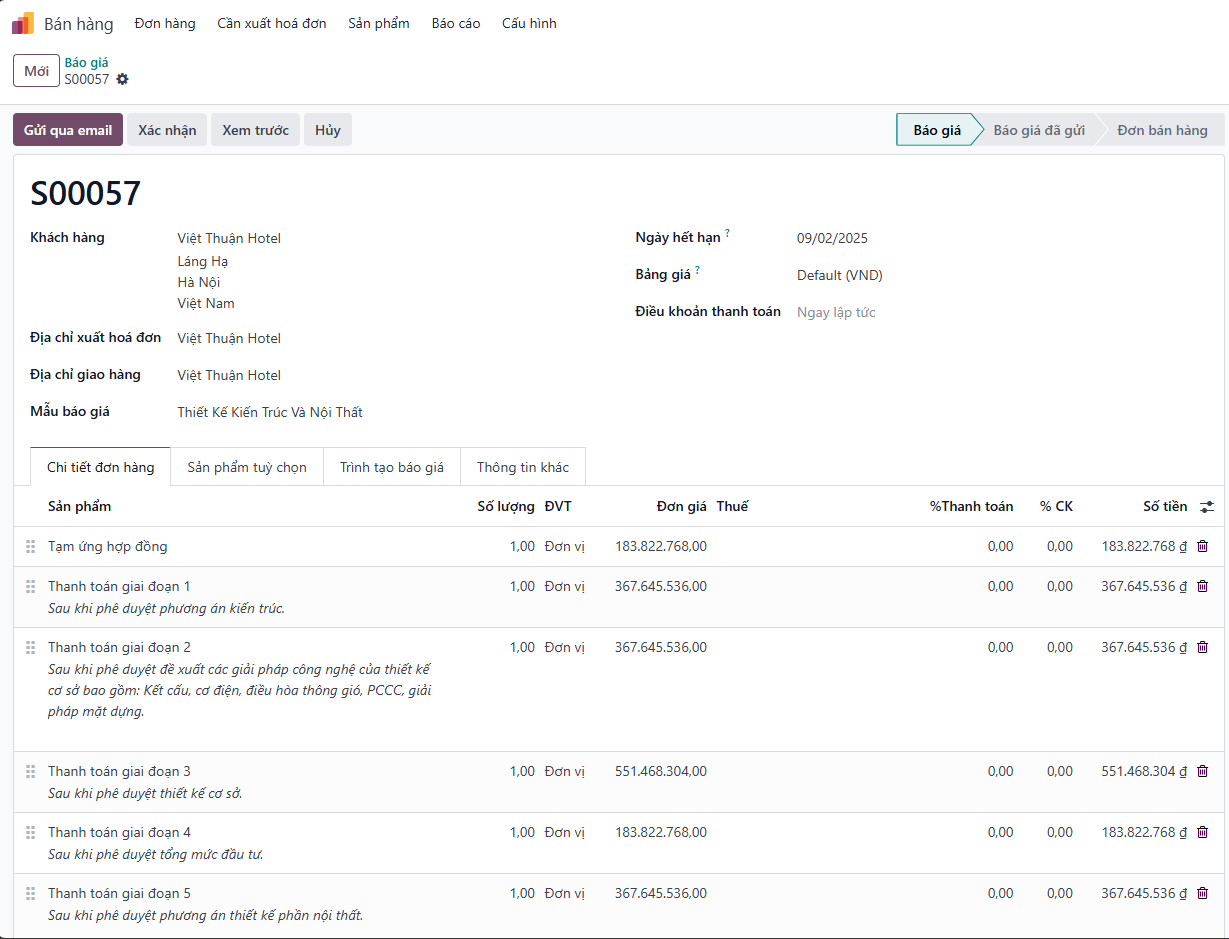
Task: Switch to the Sản phẩm tuỳ chọn tab
Action: [x=247, y=467]
